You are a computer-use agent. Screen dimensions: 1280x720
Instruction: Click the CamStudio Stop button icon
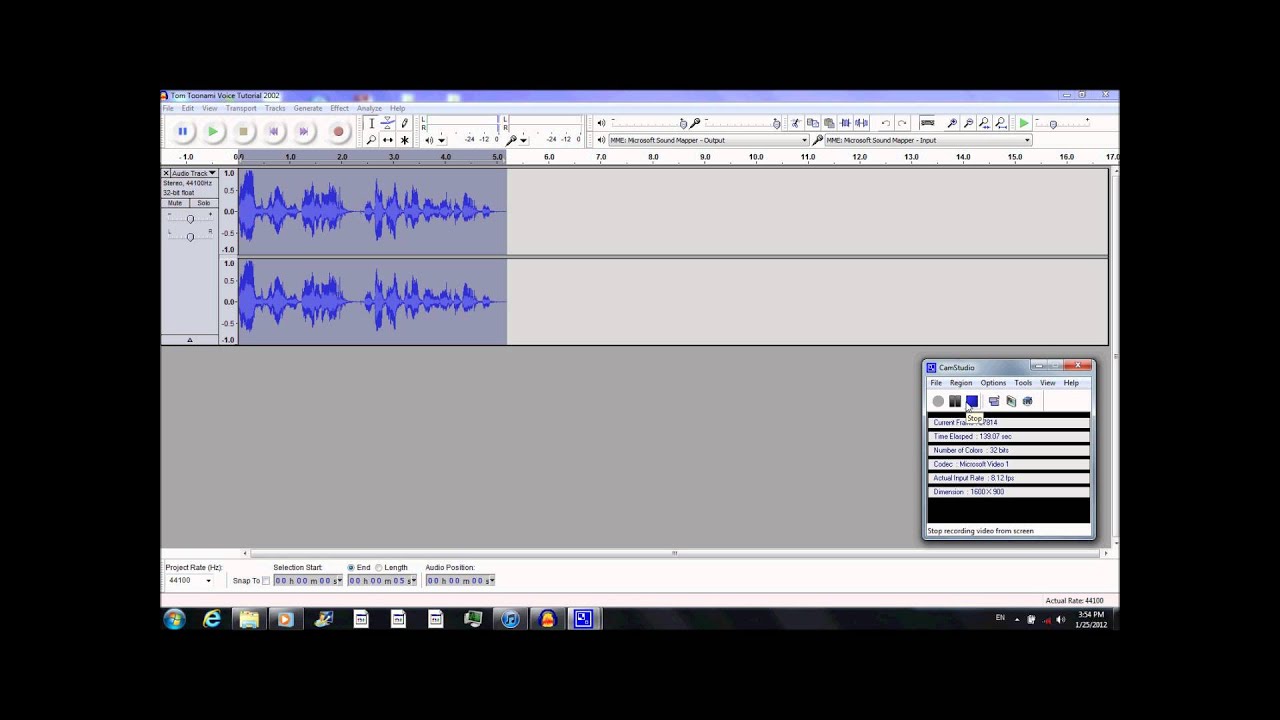point(971,401)
